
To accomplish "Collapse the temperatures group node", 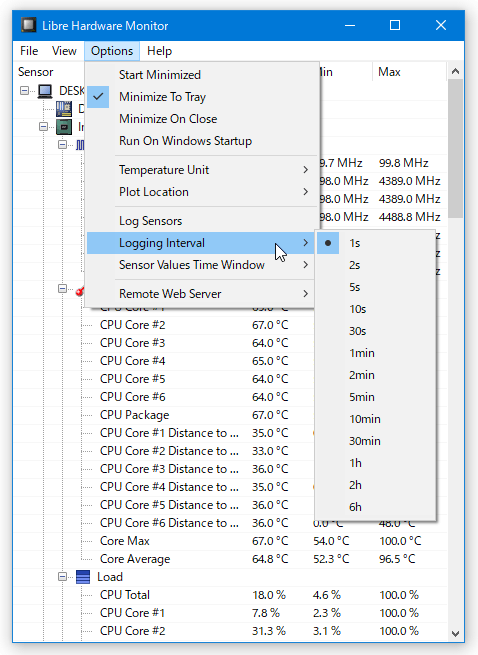I will [x=62, y=289].
